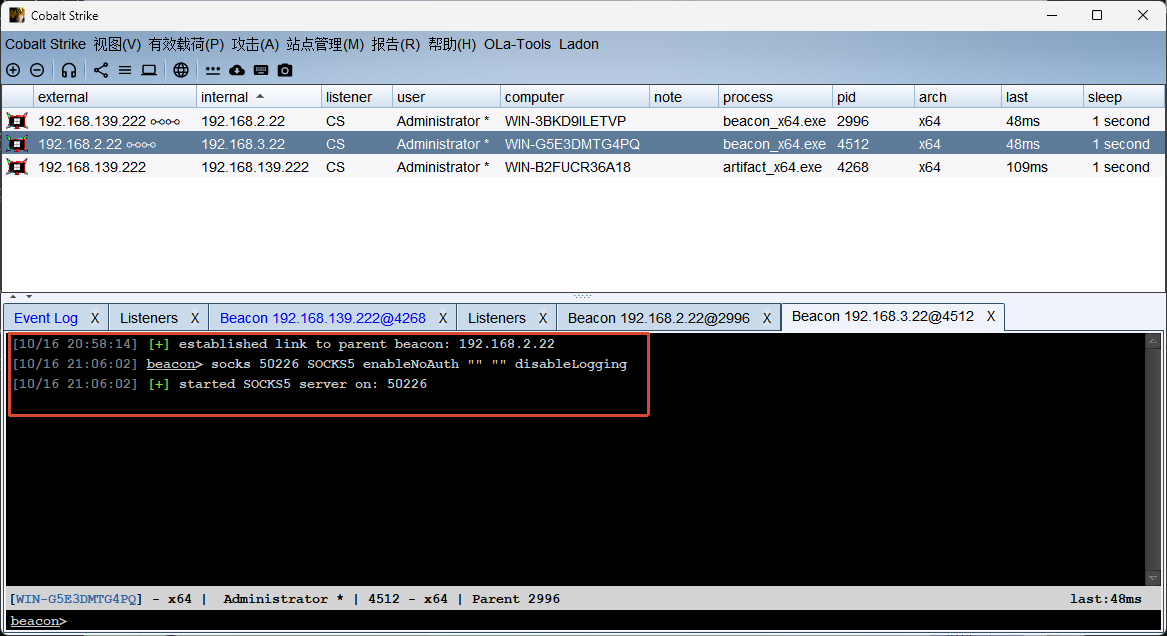Switch to Beacon 192.168.2.22@2996 tab
The width and height of the screenshot is (1167, 636).
pyautogui.click(x=659, y=318)
